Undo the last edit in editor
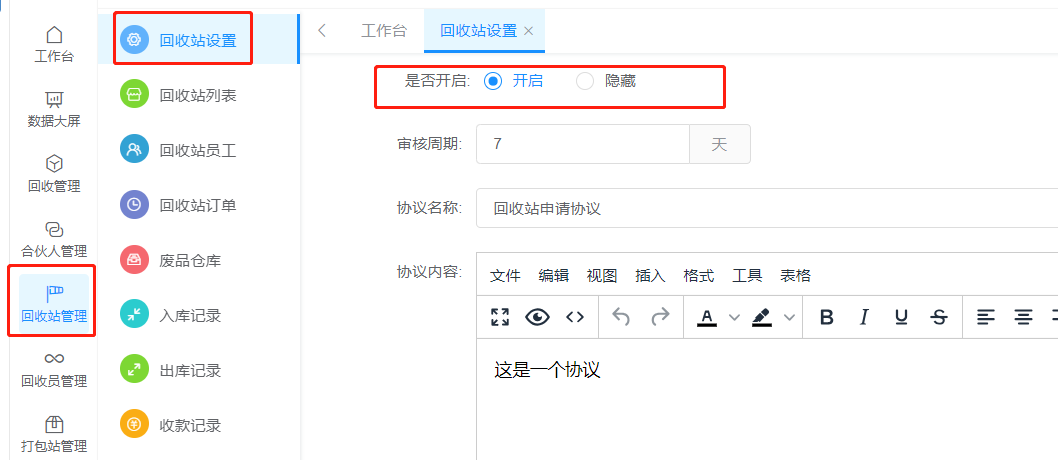1058x460 pixels. (621, 317)
